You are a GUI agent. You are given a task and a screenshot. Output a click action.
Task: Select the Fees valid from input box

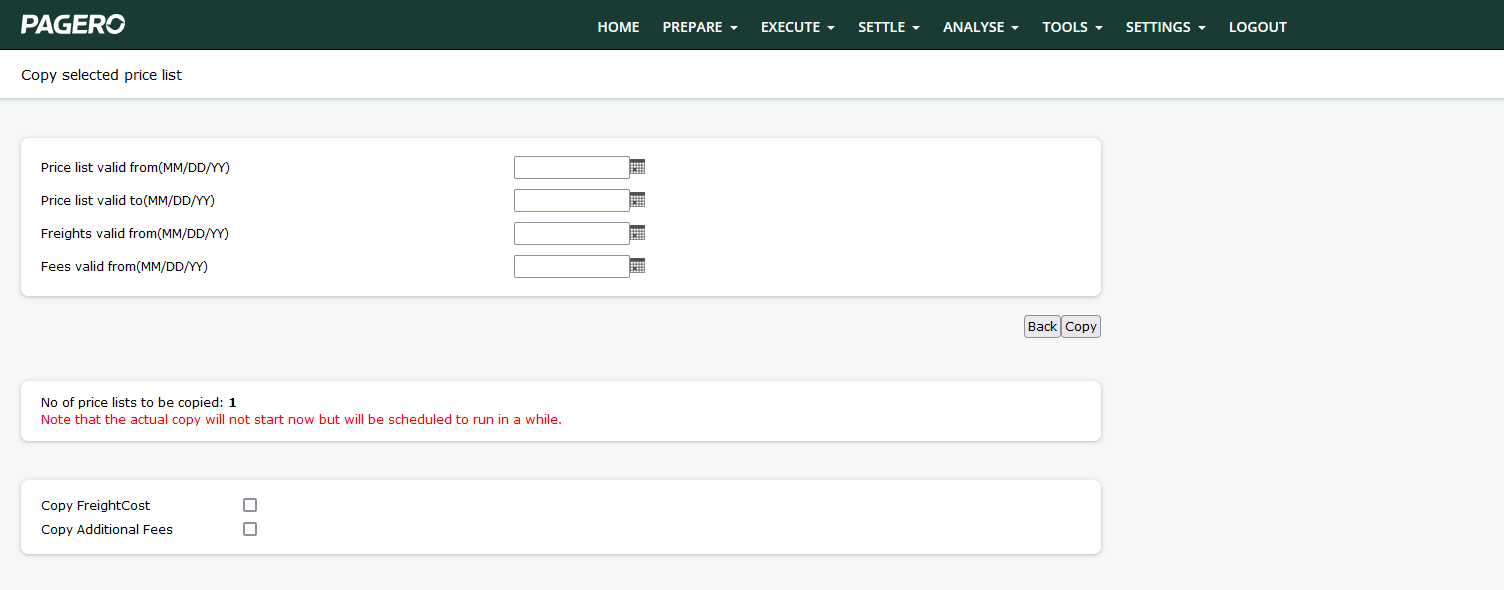coord(571,266)
